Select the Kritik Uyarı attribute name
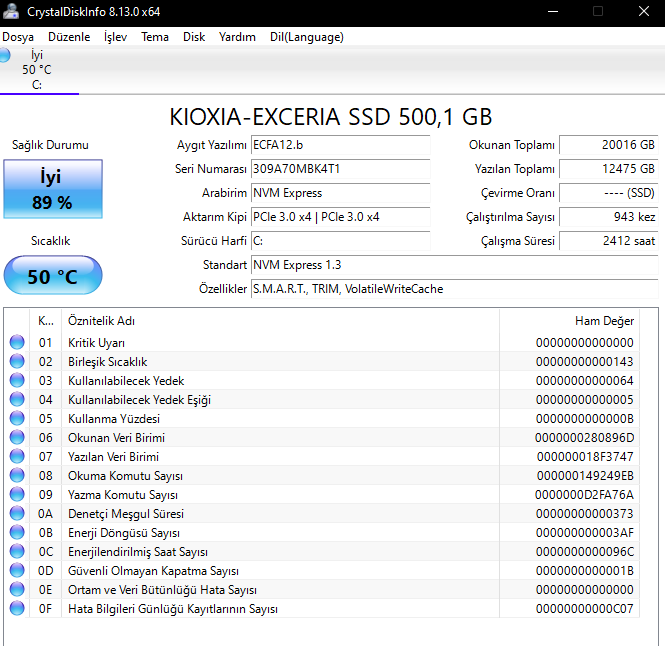This screenshot has height=646, width=665. (x=96, y=342)
